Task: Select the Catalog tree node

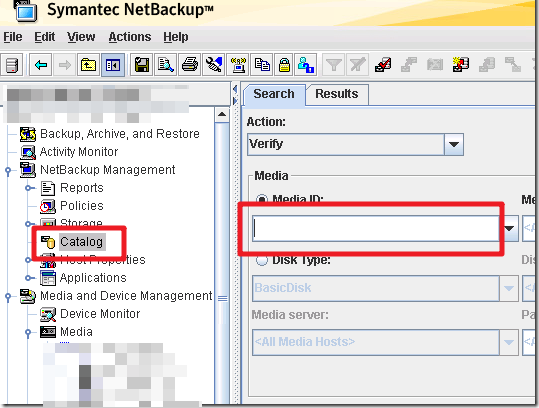Action: 81,242
